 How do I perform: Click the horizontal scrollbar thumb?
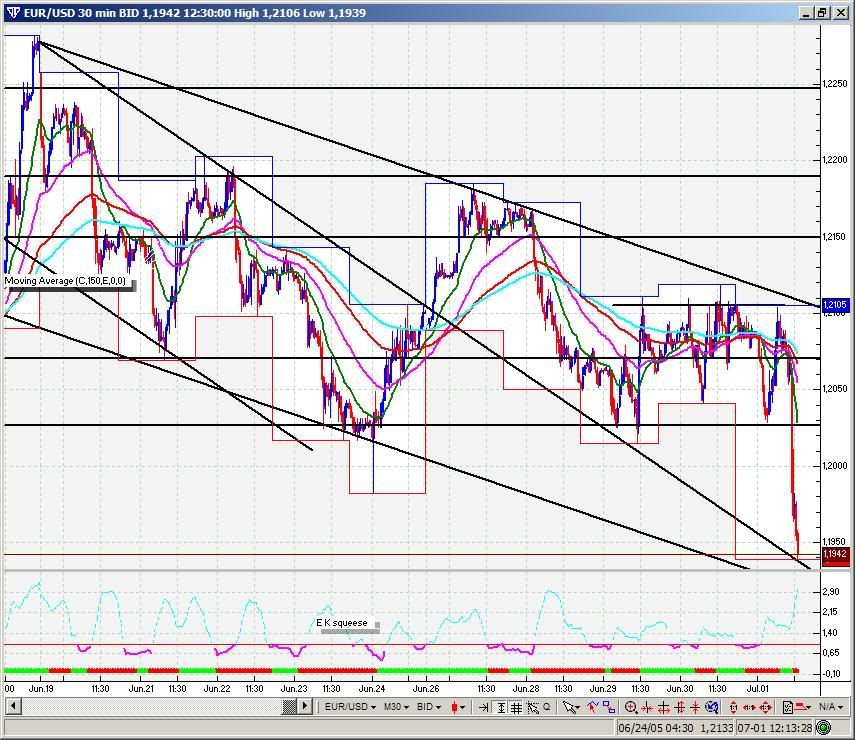(x=290, y=706)
